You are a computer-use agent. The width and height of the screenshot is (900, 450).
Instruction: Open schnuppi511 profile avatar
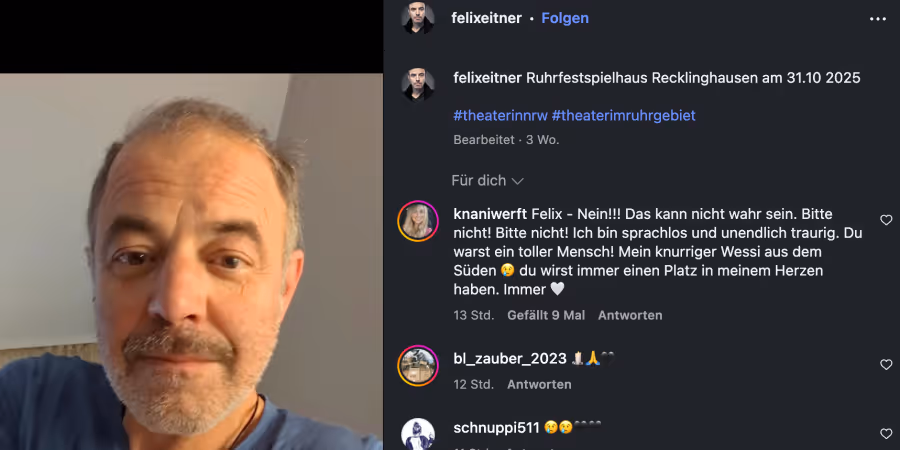tap(418, 434)
